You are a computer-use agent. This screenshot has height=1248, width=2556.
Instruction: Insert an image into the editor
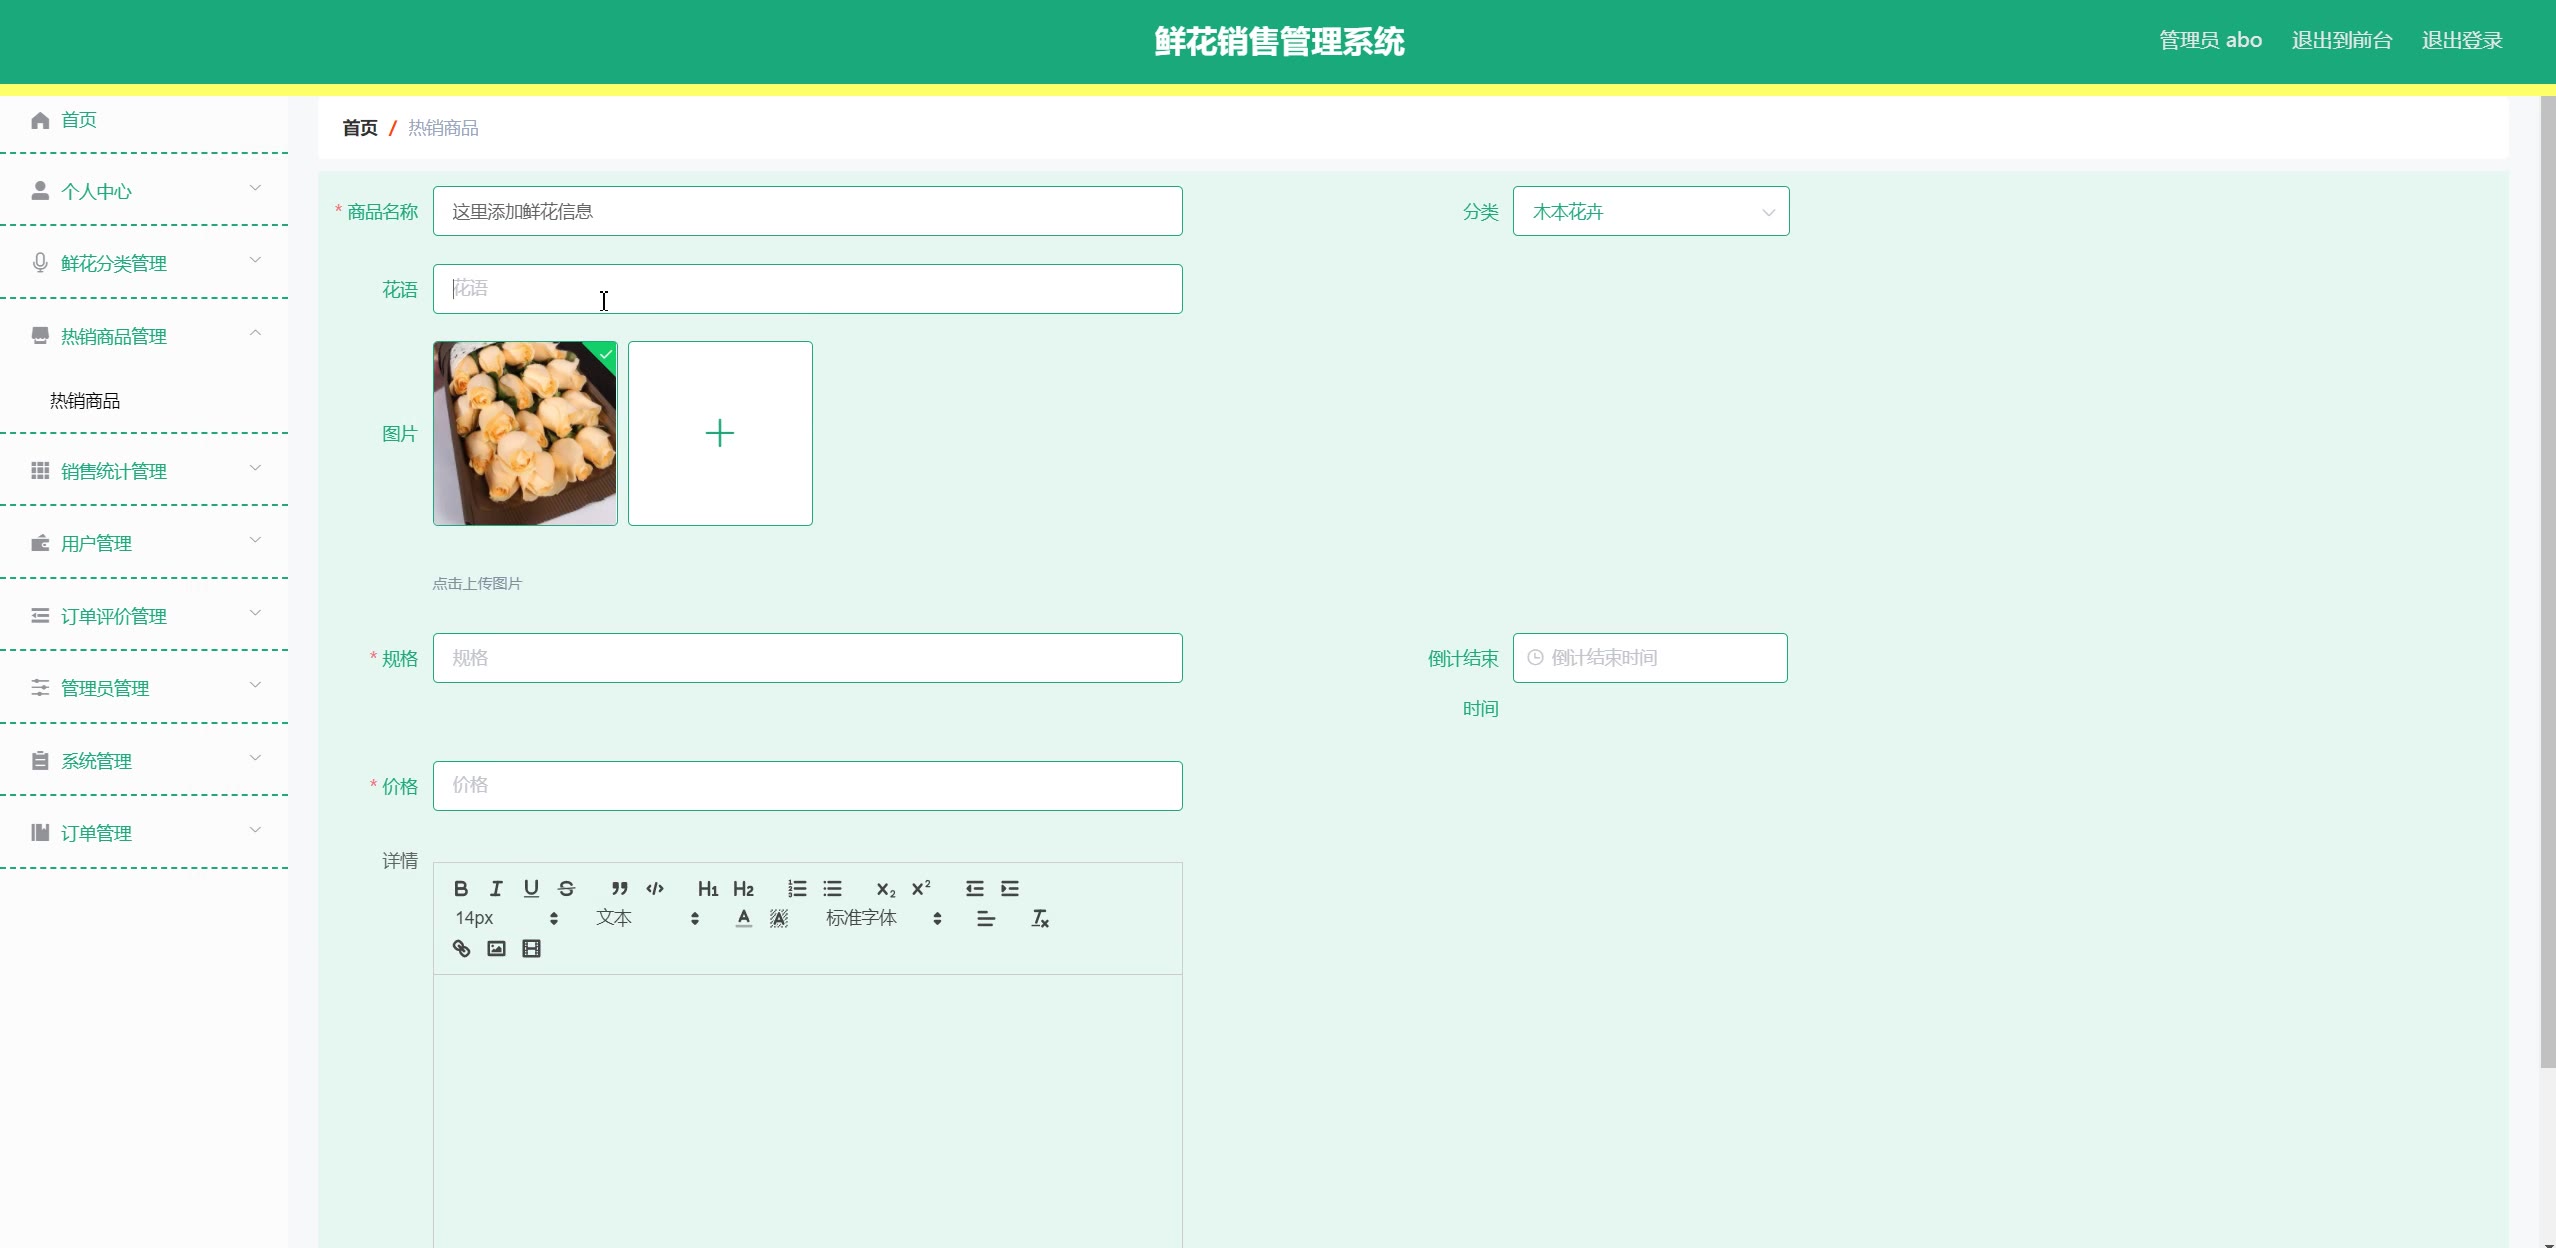[x=496, y=948]
